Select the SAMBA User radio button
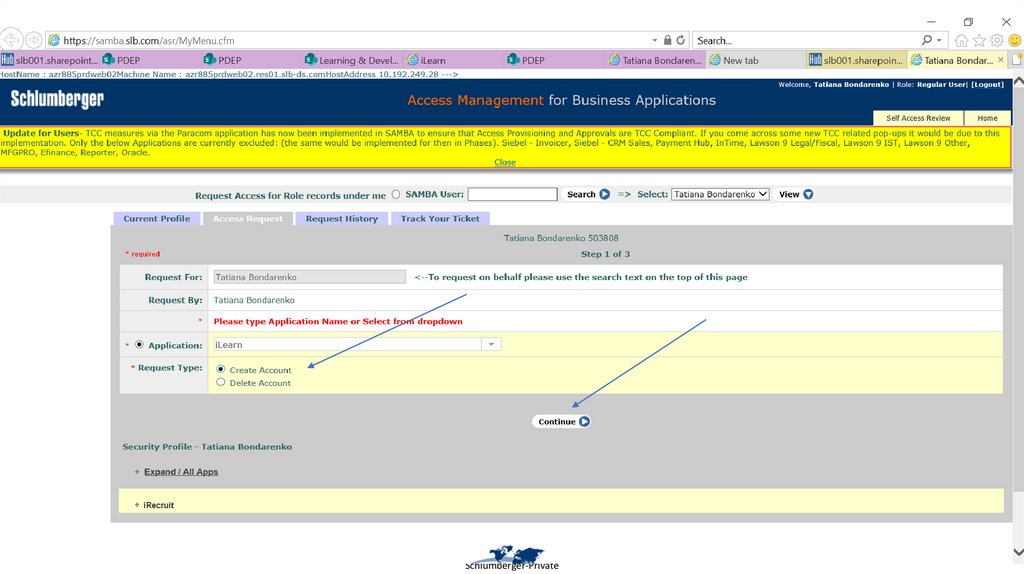The height and width of the screenshot is (574, 1024). pyautogui.click(x=396, y=195)
